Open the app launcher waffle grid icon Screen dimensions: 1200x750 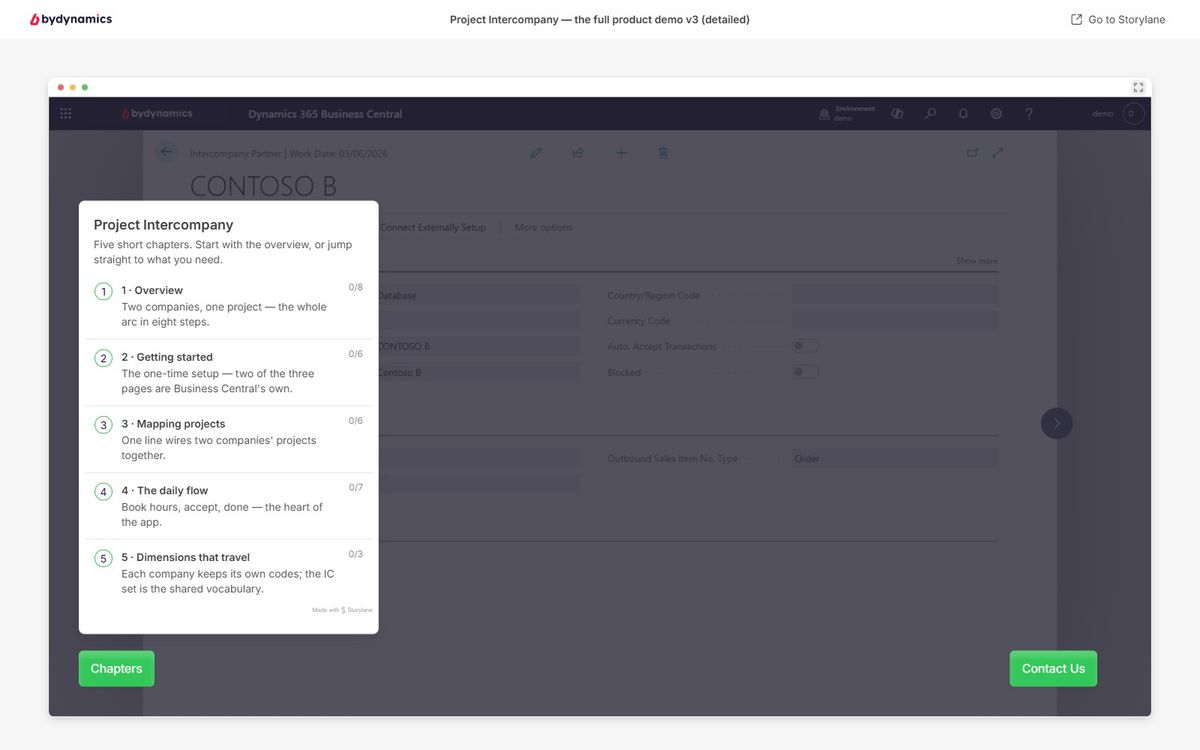tap(66, 113)
